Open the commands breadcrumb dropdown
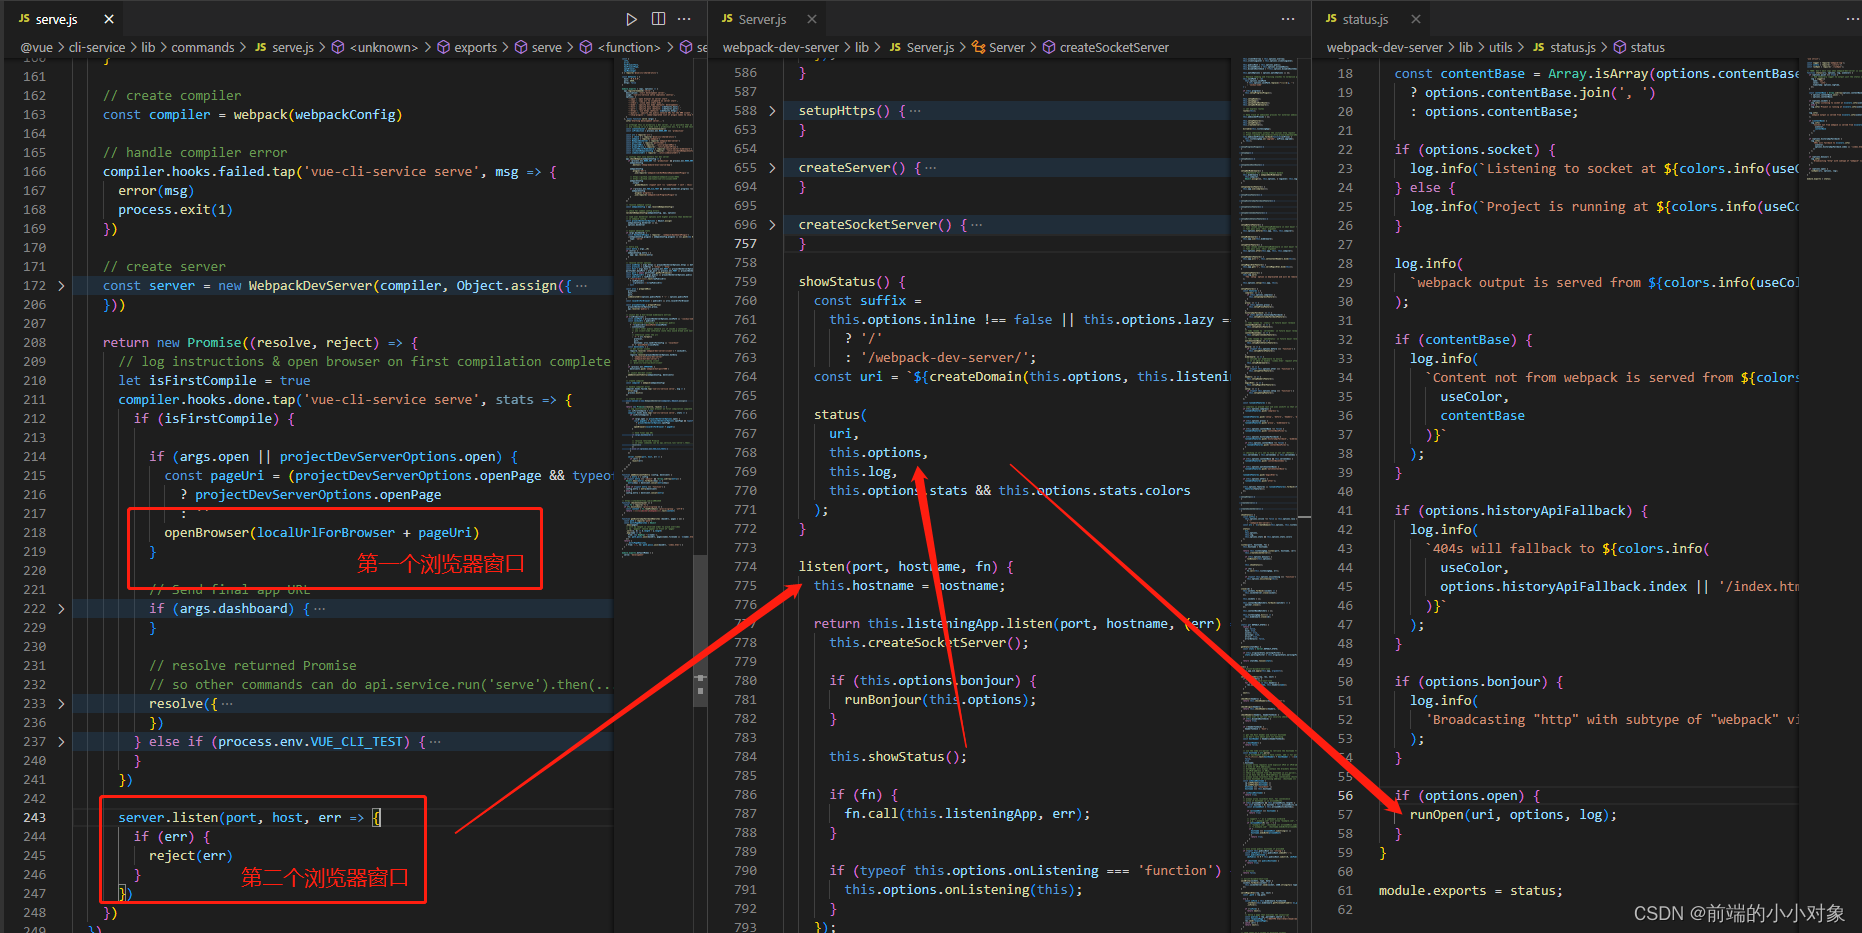The width and height of the screenshot is (1862, 933). tap(203, 47)
